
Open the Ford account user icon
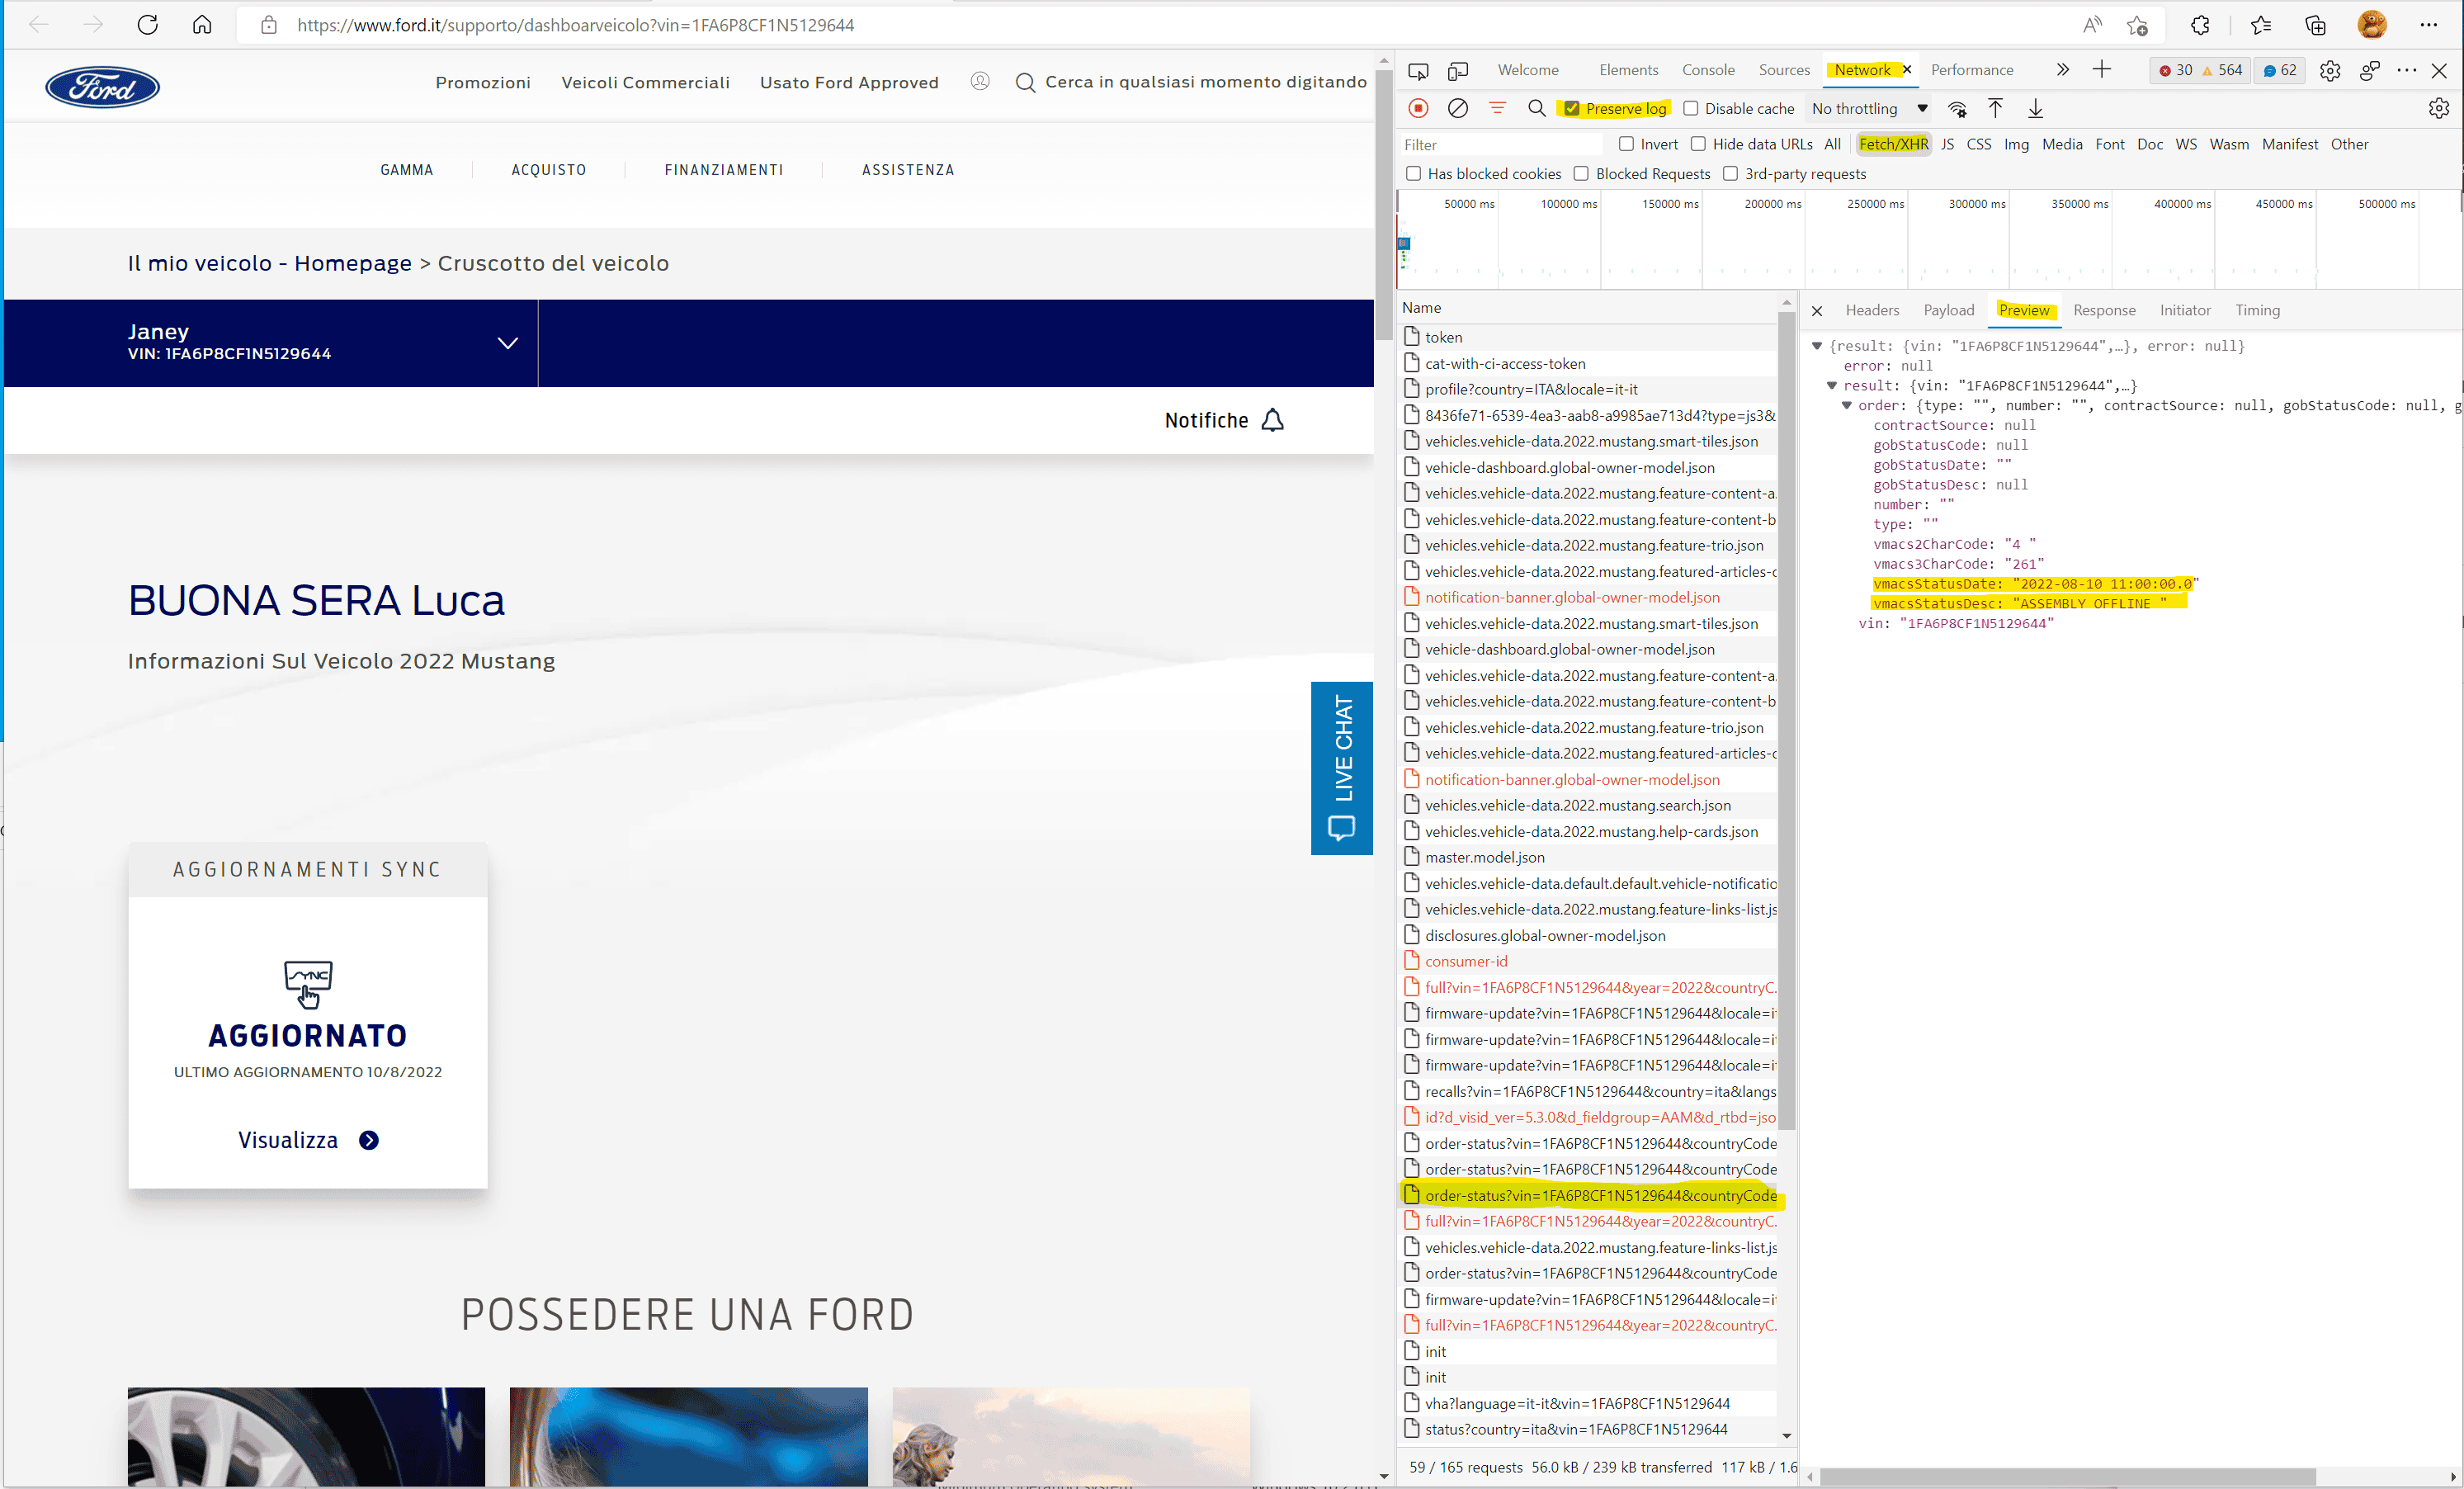click(x=980, y=81)
